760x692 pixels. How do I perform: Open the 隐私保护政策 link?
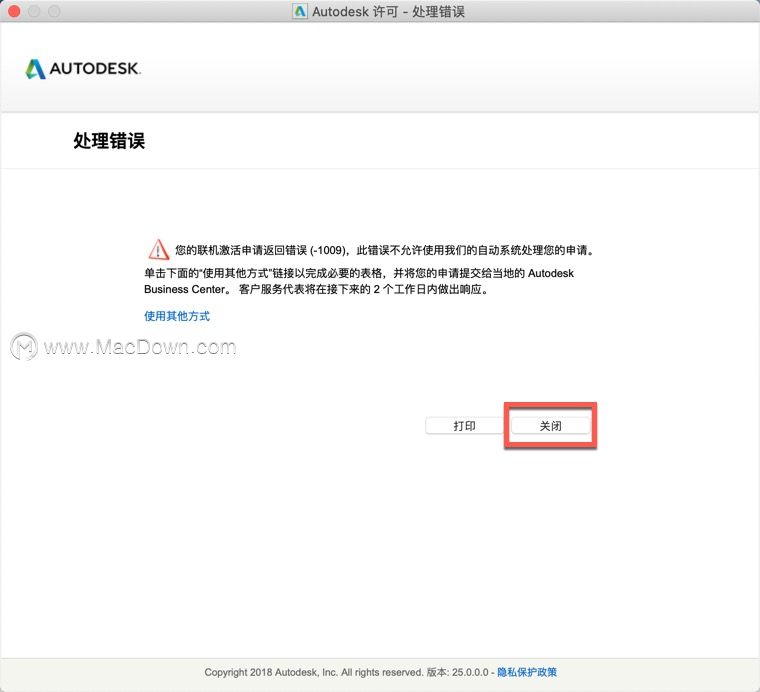pos(527,672)
